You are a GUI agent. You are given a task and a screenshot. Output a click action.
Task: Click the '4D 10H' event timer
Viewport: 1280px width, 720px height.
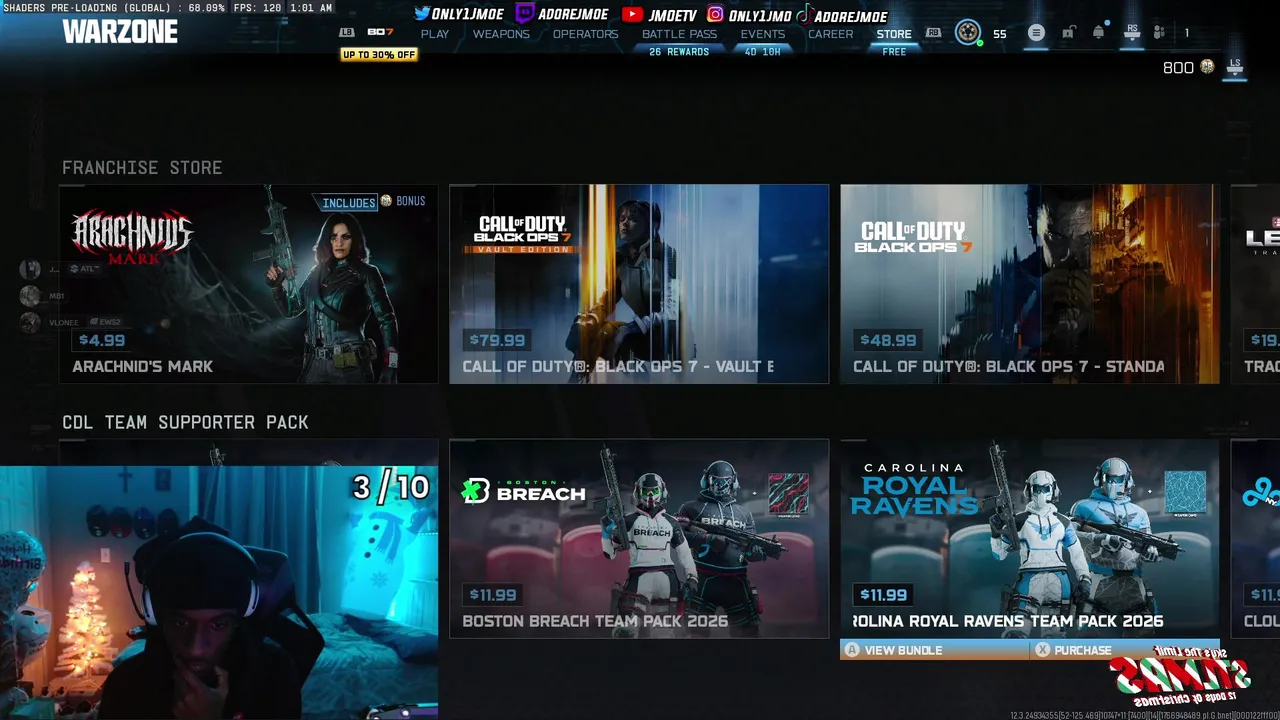[x=763, y=52]
